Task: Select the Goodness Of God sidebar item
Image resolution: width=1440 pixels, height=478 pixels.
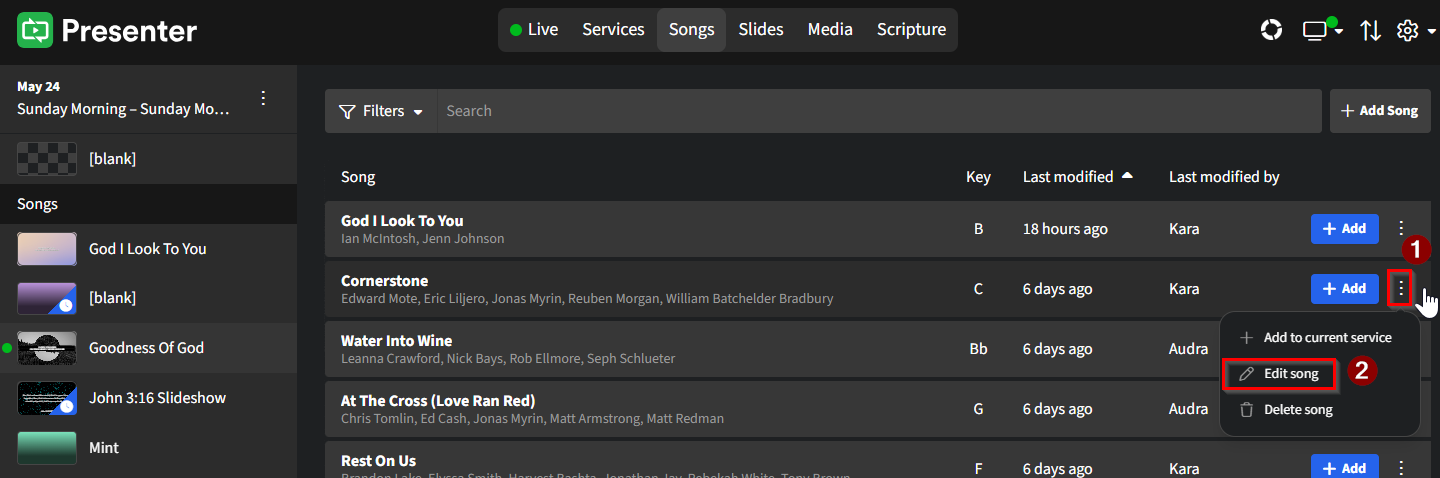Action: tap(148, 348)
